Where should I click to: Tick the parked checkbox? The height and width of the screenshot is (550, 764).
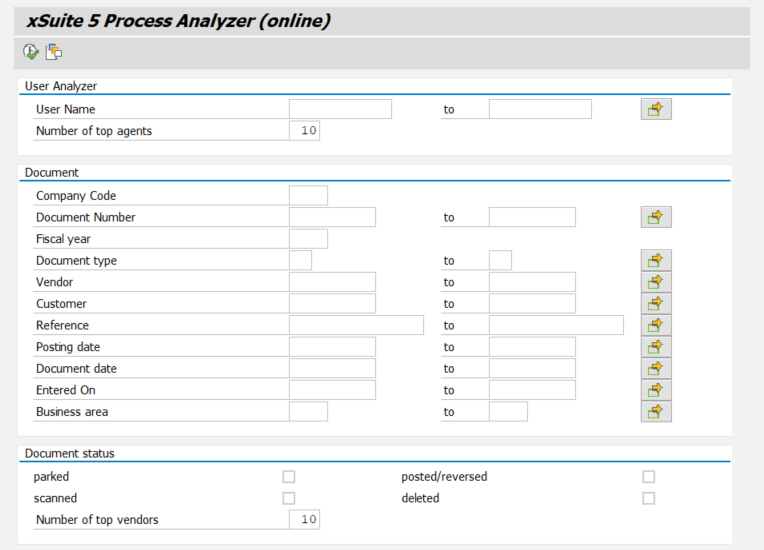(x=289, y=476)
